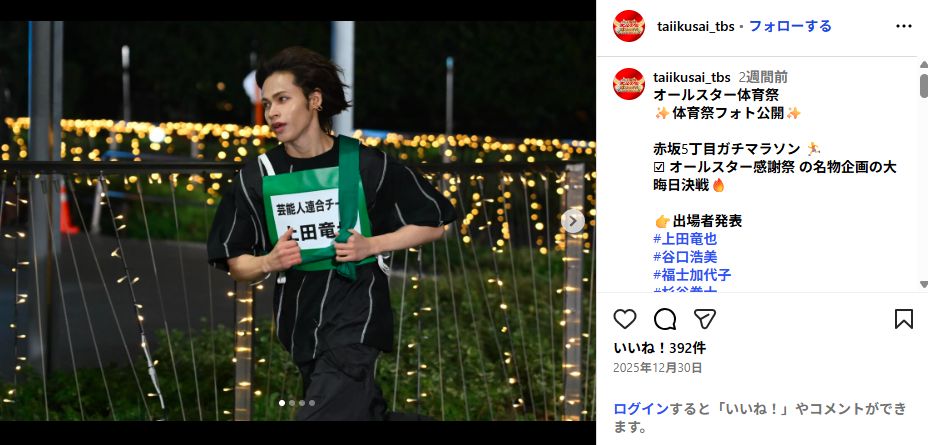Click the ログイン link
928x445 pixels.
pyautogui.click(x=641, y=408)
